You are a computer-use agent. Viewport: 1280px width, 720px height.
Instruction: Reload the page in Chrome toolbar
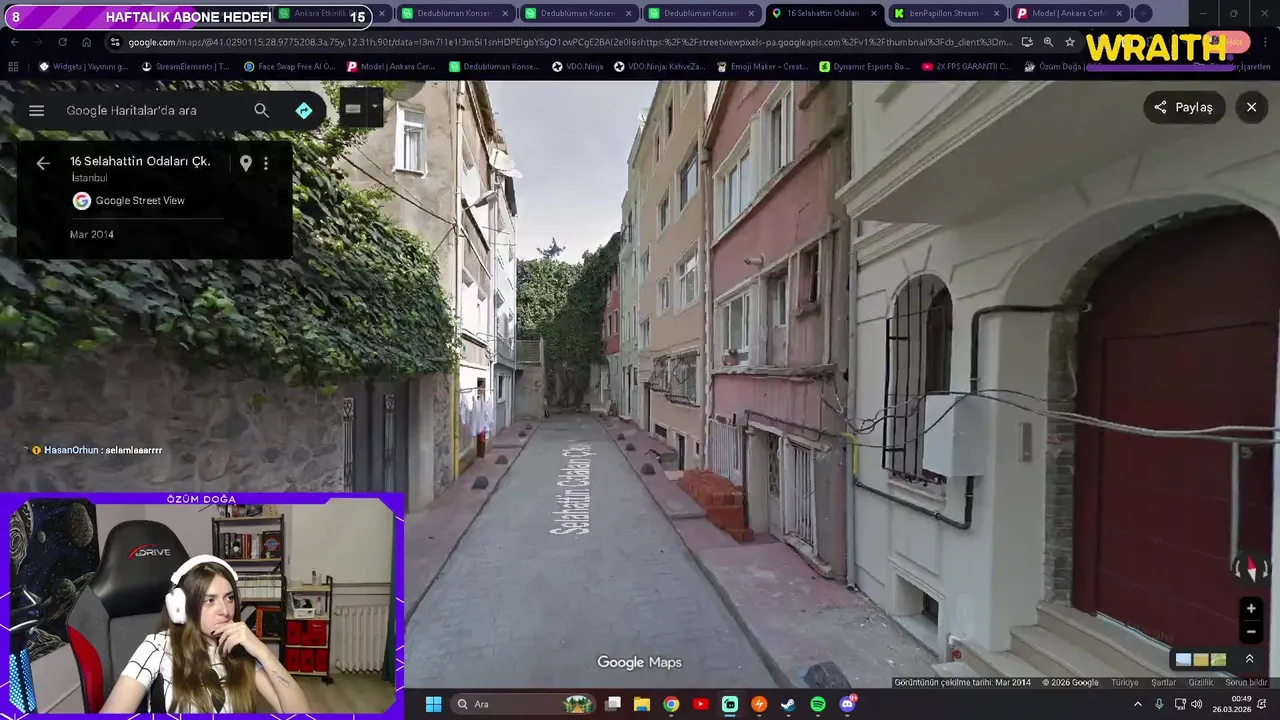point(62,43)
